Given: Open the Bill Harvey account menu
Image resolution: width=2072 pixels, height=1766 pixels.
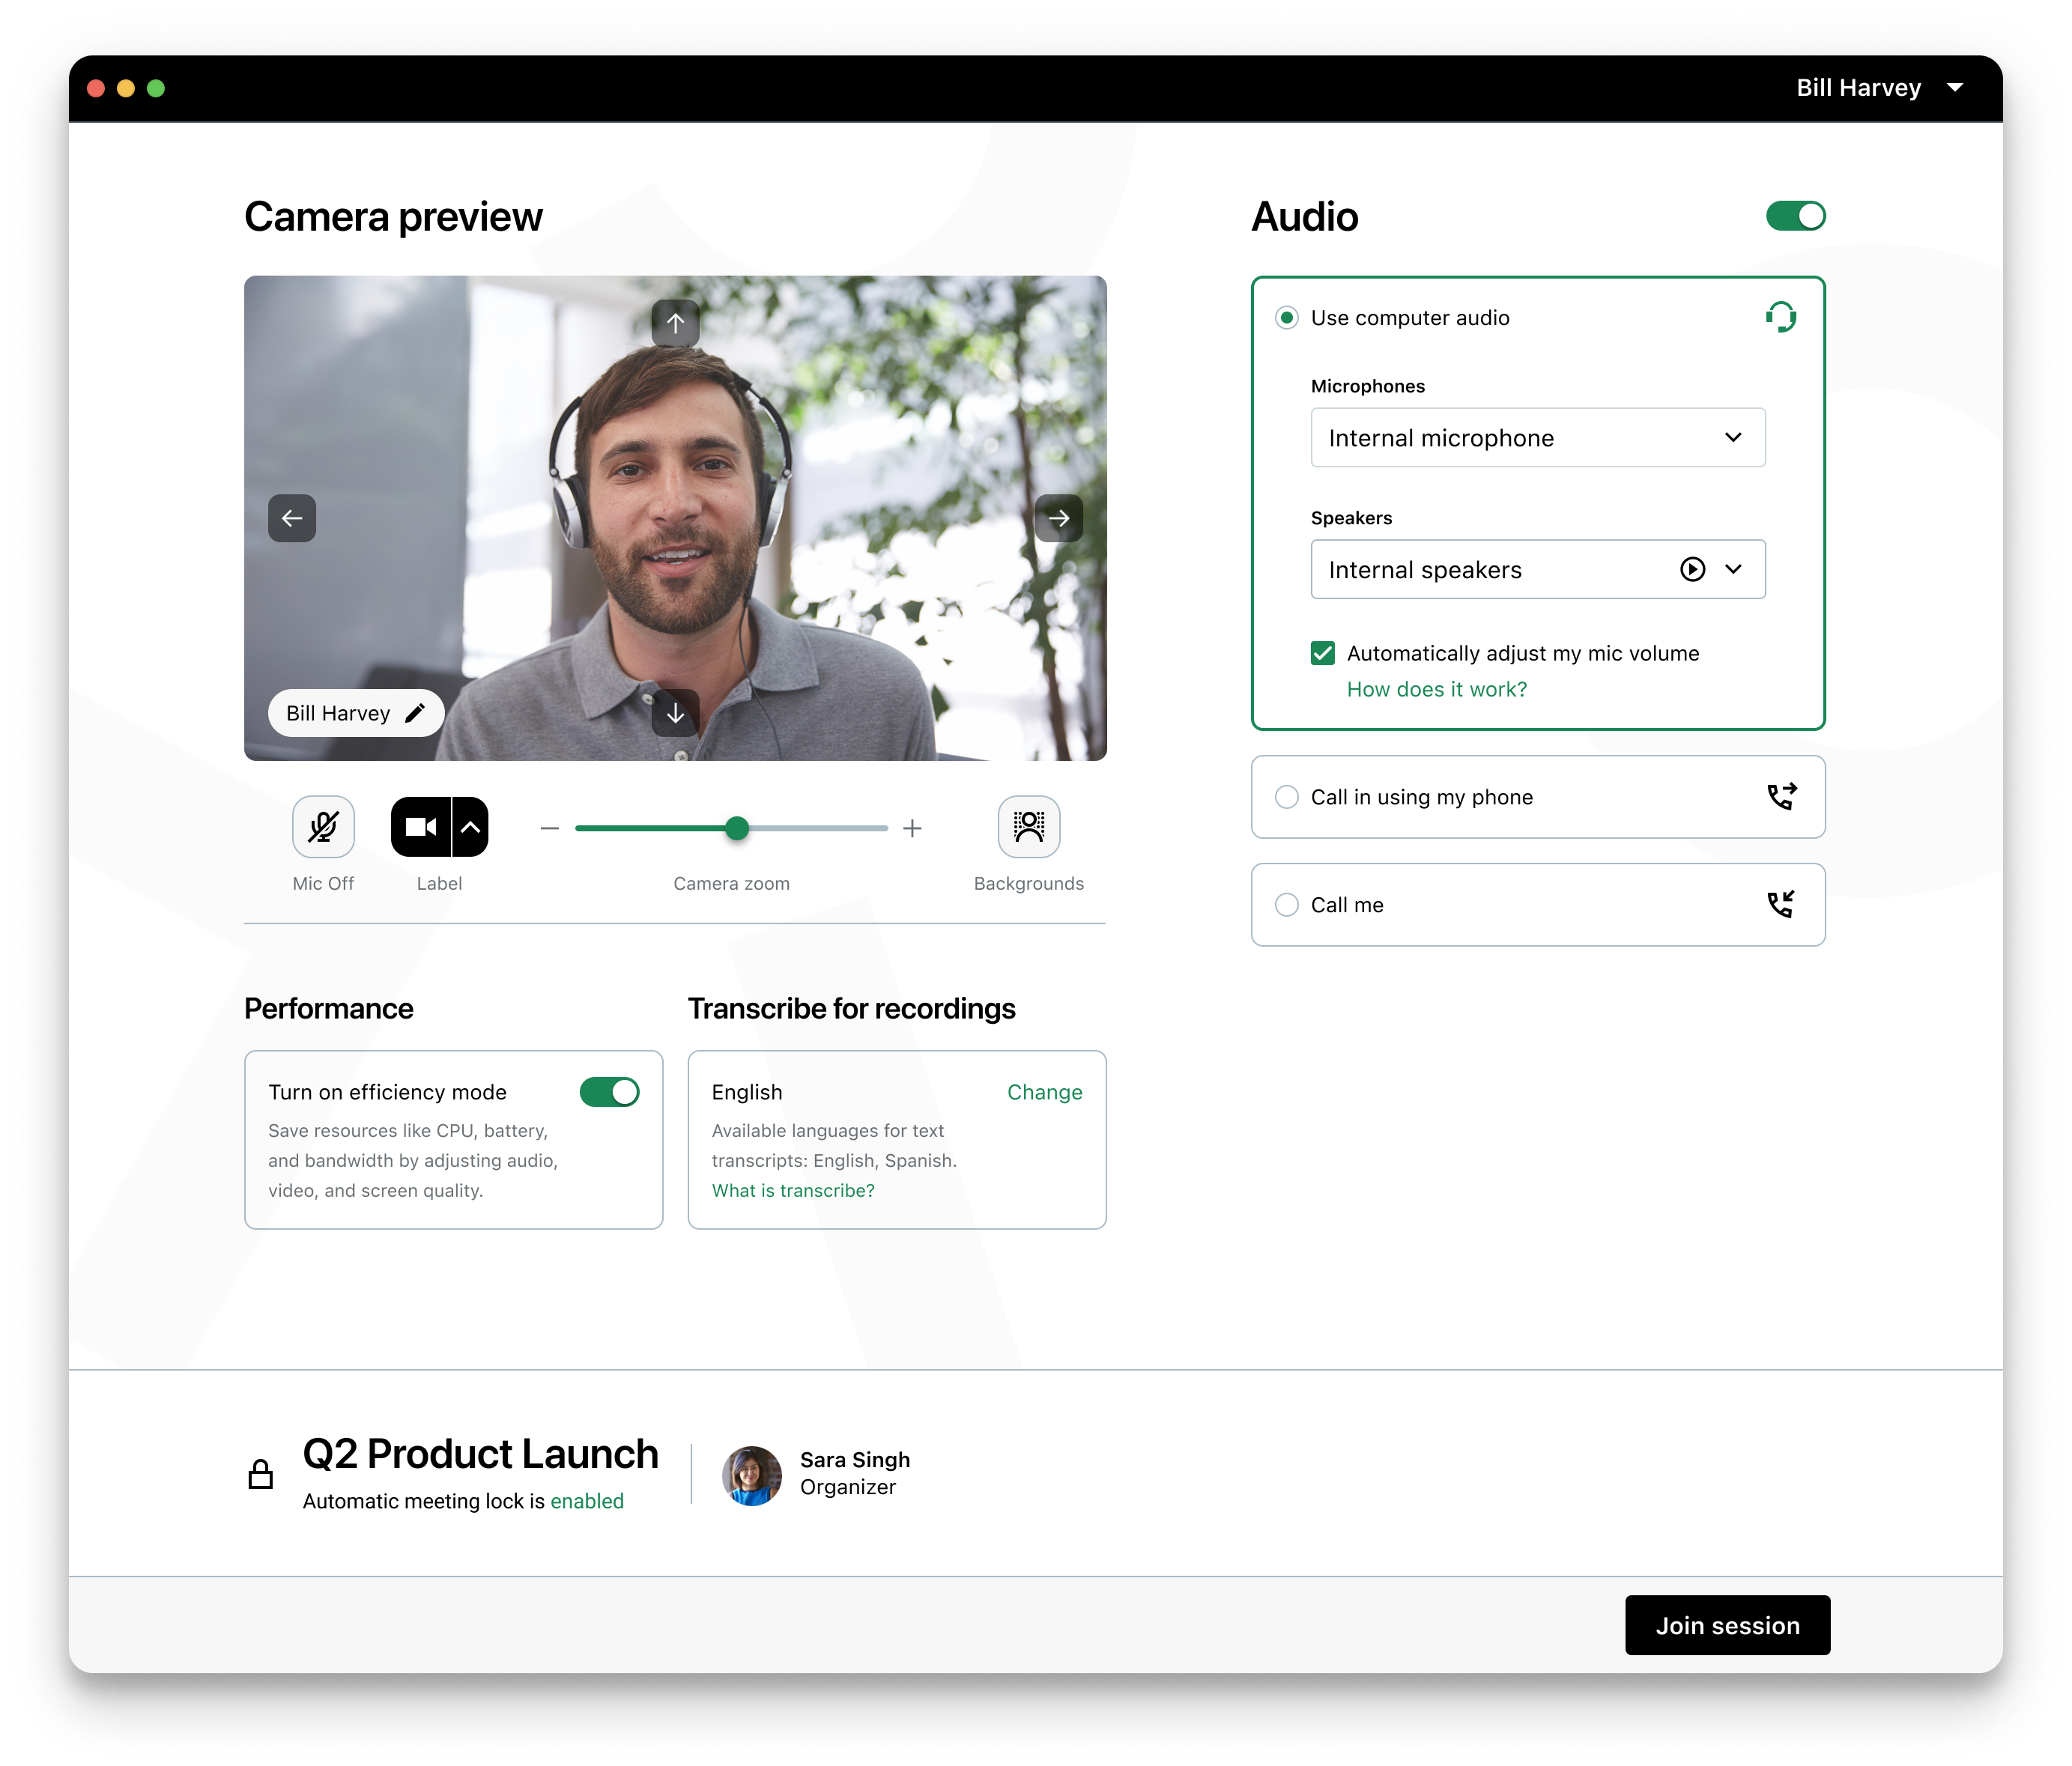Looking at the screenshot, I should click(1880, 88).
